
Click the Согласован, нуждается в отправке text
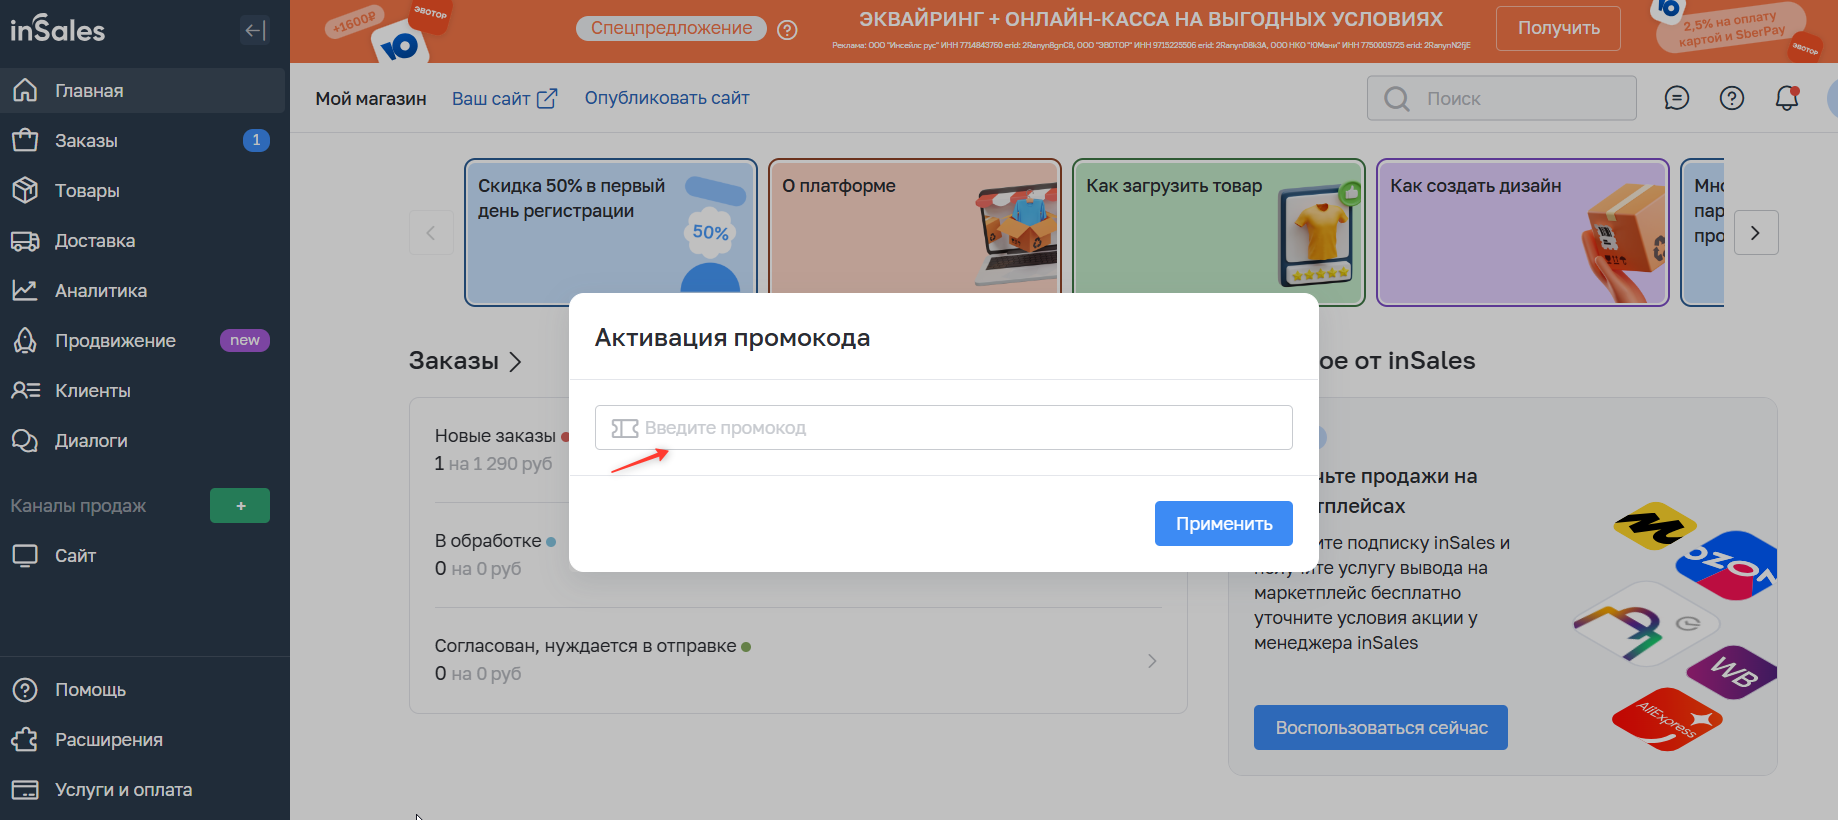point(585,646)
